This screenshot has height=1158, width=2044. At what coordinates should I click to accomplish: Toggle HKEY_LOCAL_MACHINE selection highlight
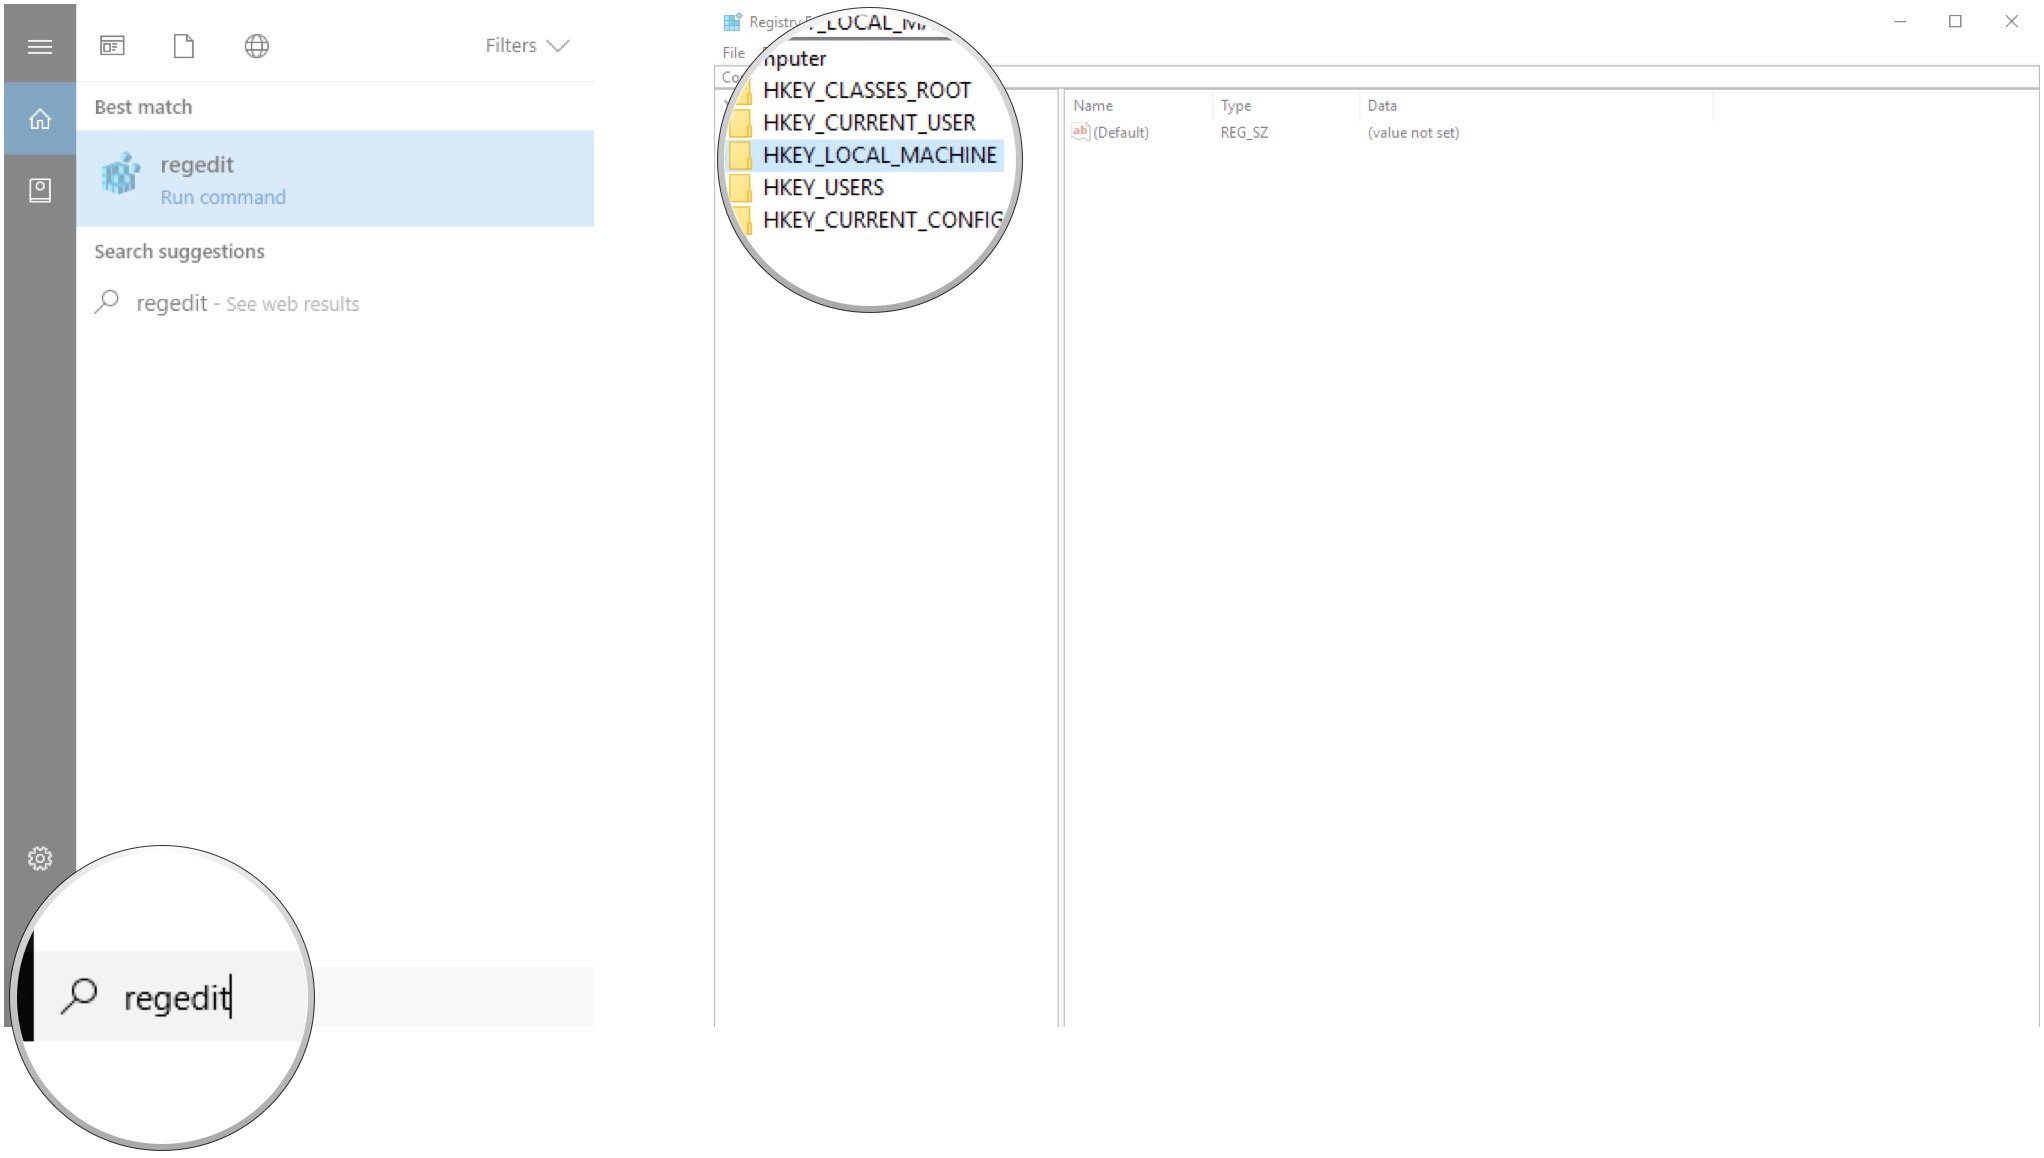pyautogui.click(x=880, y=154)
